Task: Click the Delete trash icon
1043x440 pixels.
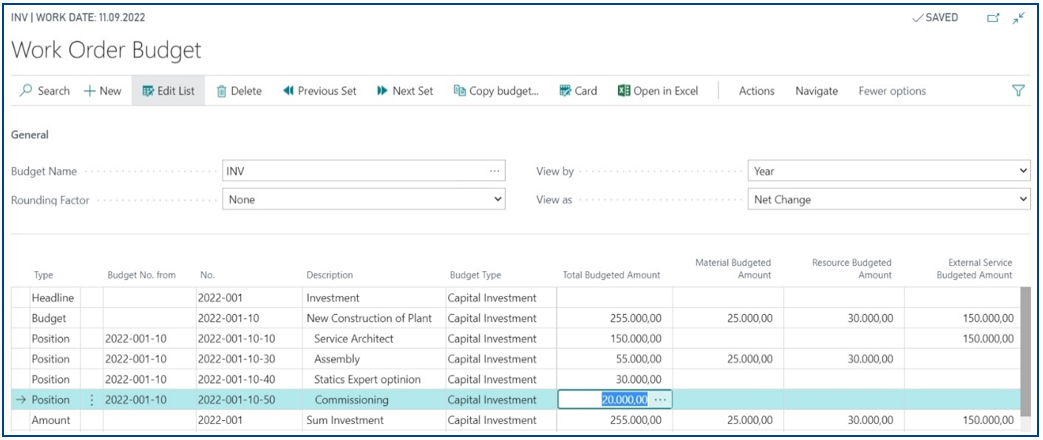Action: click(222, 91)
